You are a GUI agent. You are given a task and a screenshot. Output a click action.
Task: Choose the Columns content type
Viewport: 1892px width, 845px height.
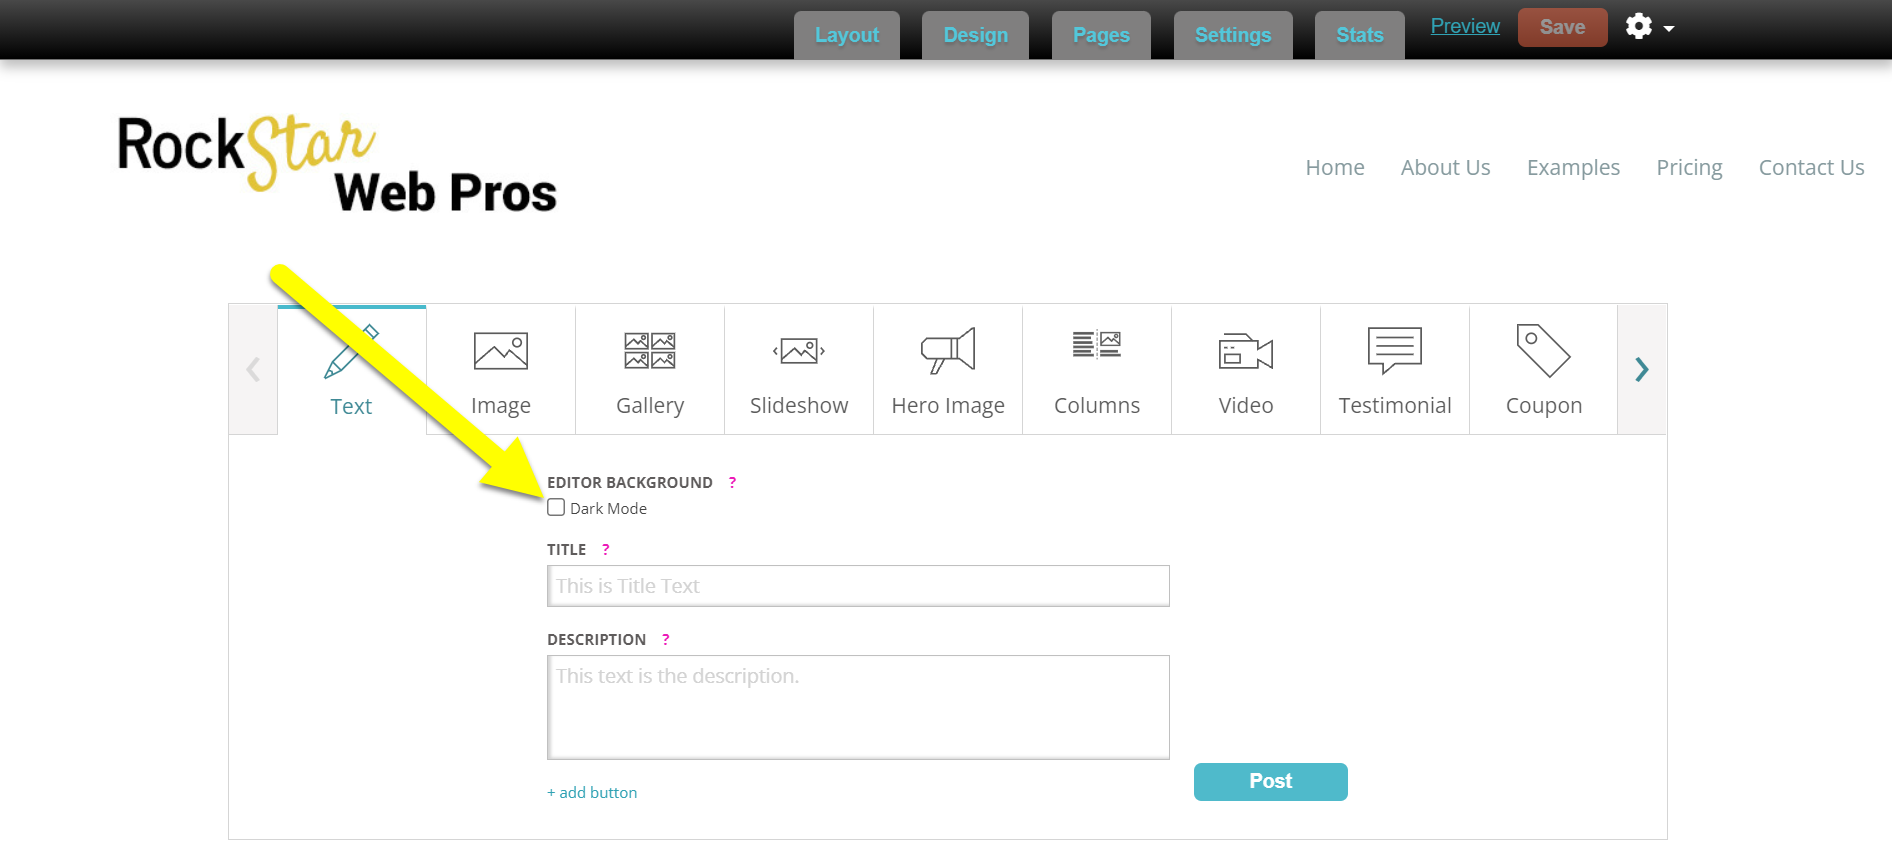pyautogui.click(x=1097, y=370)
